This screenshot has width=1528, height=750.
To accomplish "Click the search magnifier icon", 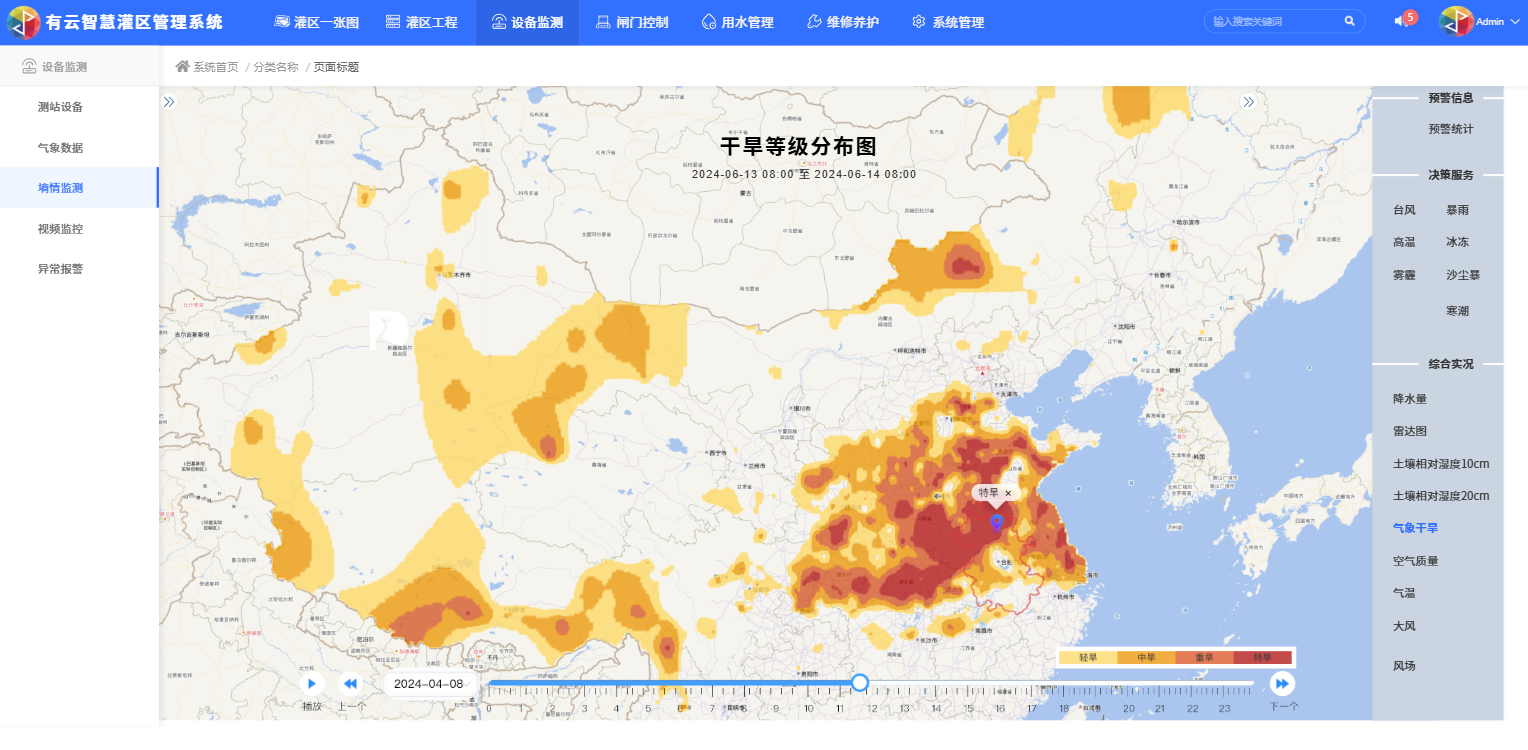I will (1349, 21).
